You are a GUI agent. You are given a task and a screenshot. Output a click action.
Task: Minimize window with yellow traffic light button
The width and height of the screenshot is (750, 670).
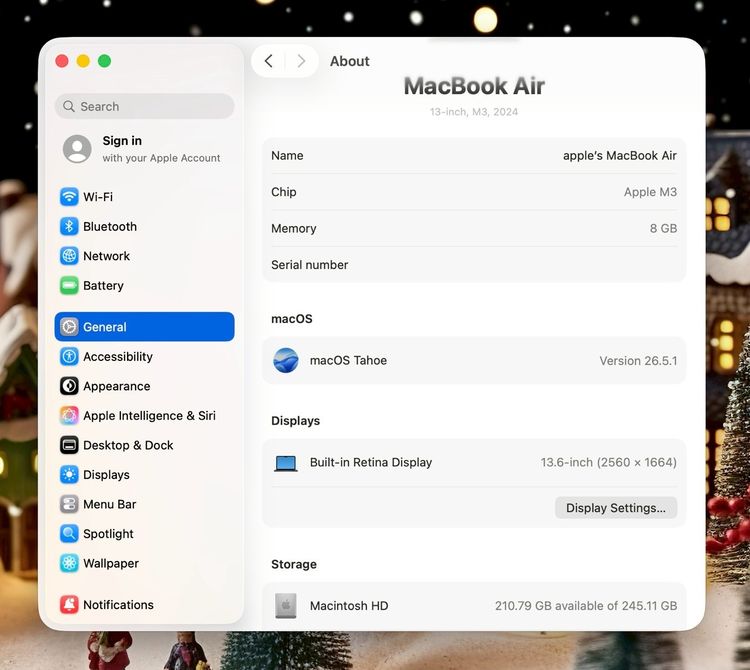83,61
